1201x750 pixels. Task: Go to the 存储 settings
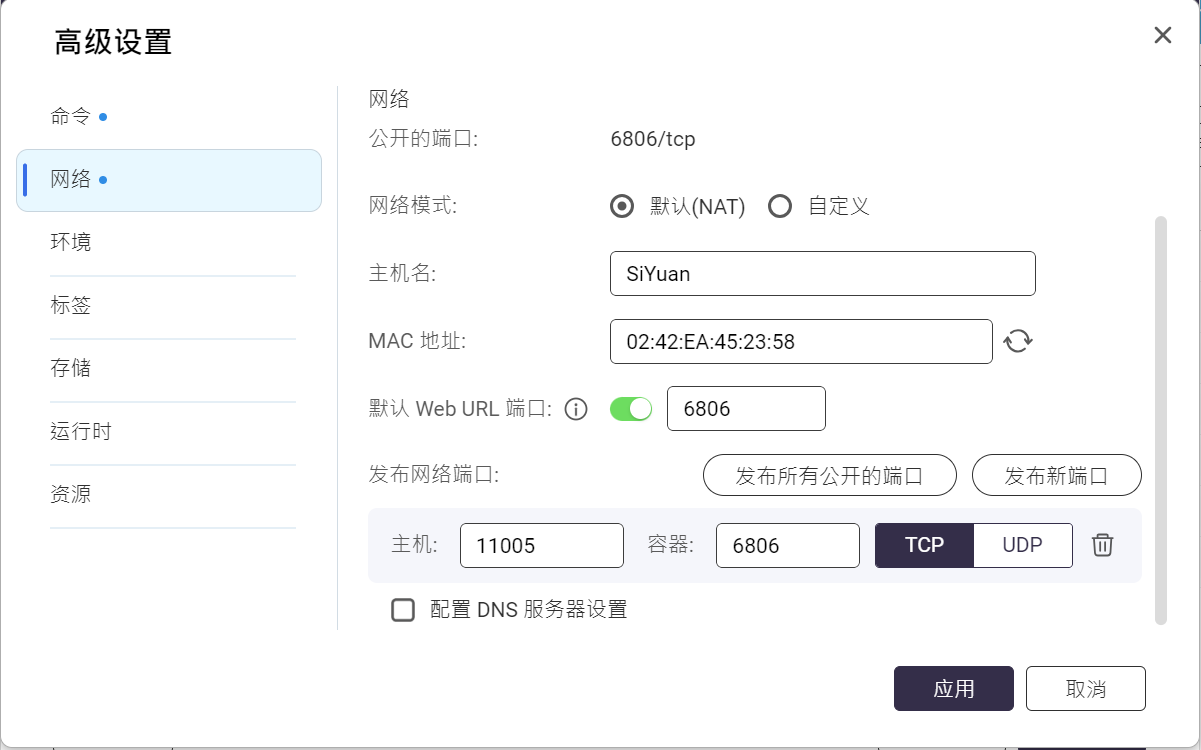pos(71,368)
